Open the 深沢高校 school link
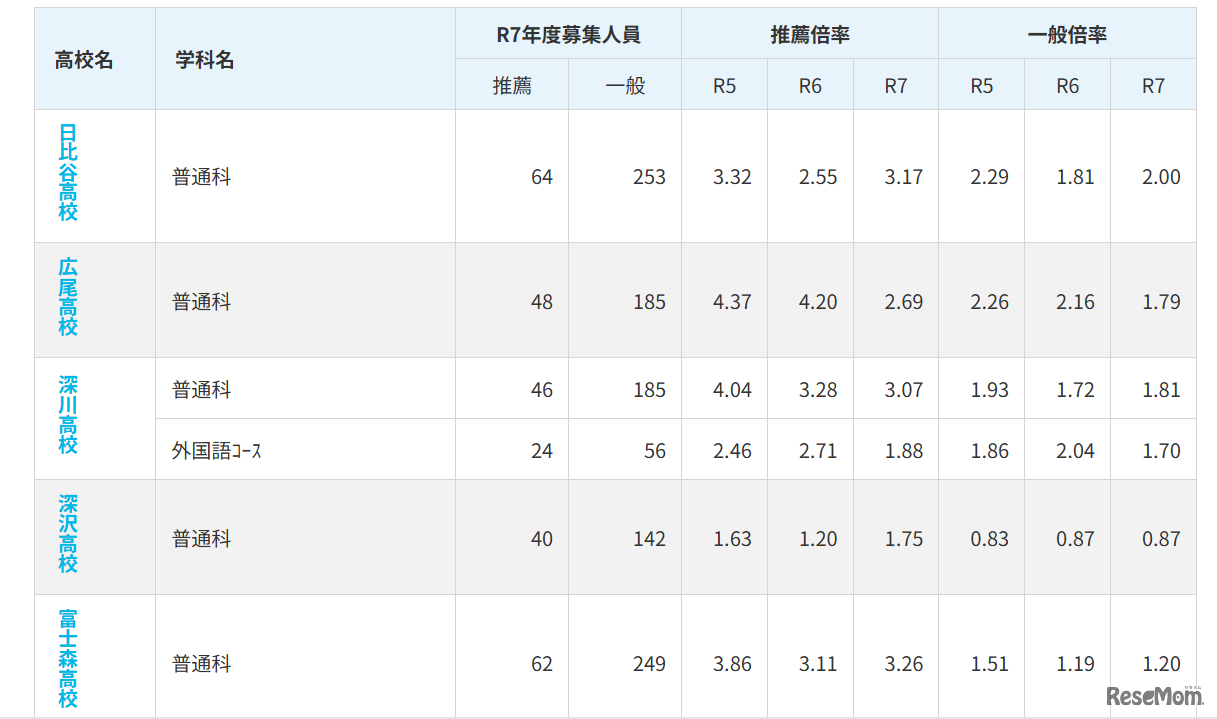This screenshot has height=719, width=1217. tap(68, 534)
